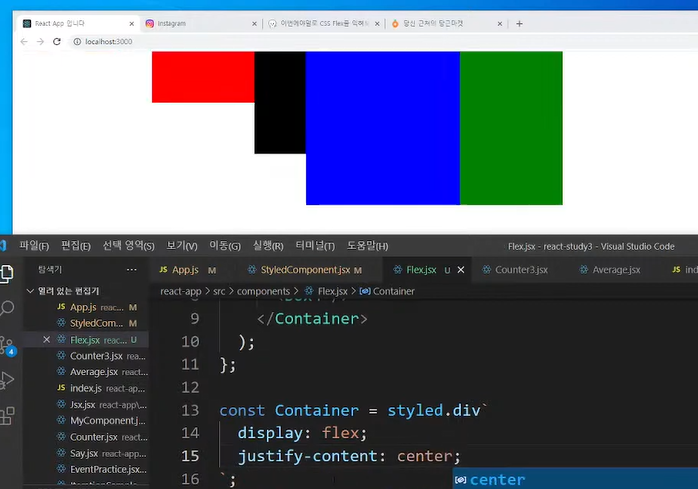Open the Run and Debug view
The width and height of the screenshot is (698, 489).
pyautogui.click(x=7, y=380)
